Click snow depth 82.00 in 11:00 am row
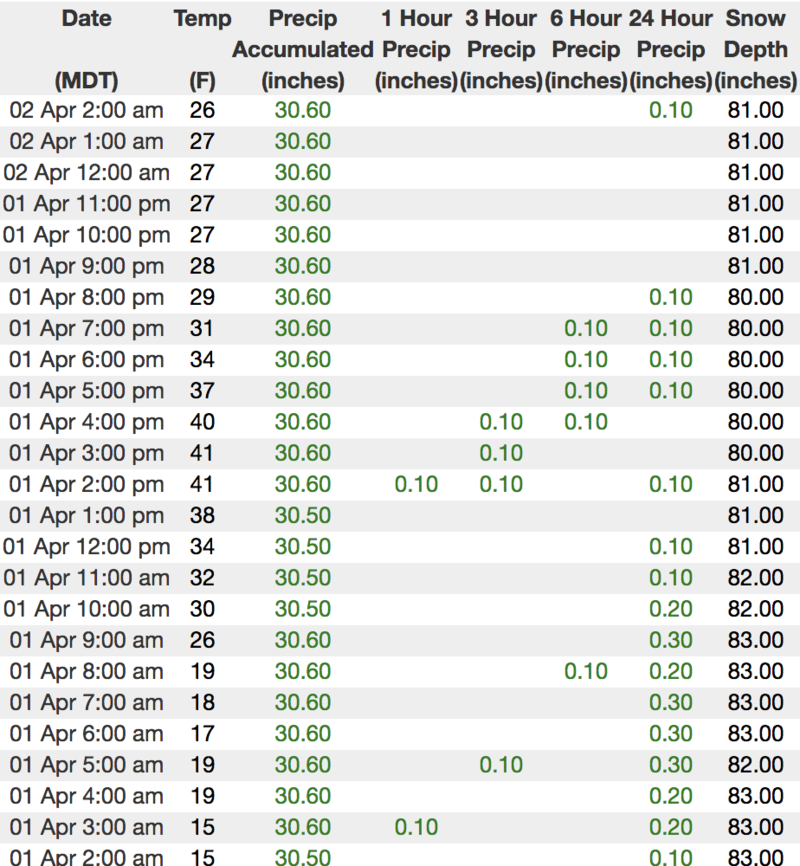800x866 pixels. click(756, 578)
